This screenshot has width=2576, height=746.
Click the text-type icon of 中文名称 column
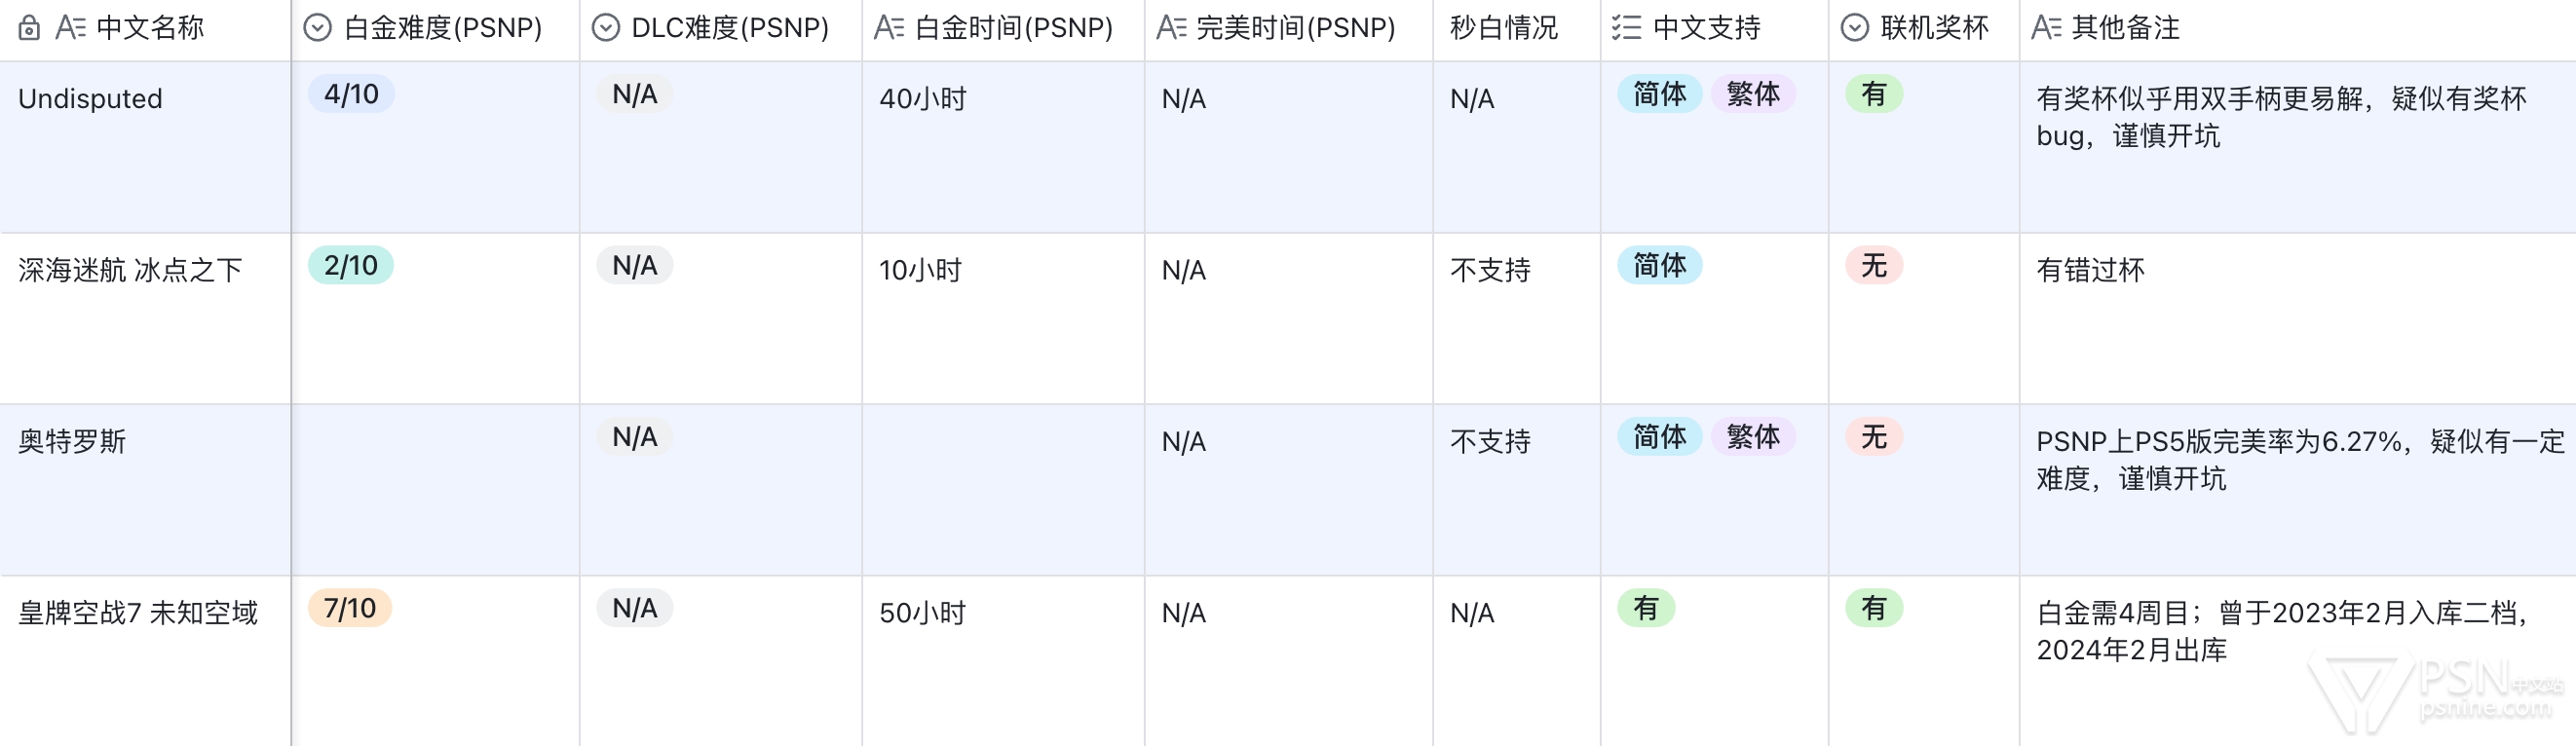(70, 28)
